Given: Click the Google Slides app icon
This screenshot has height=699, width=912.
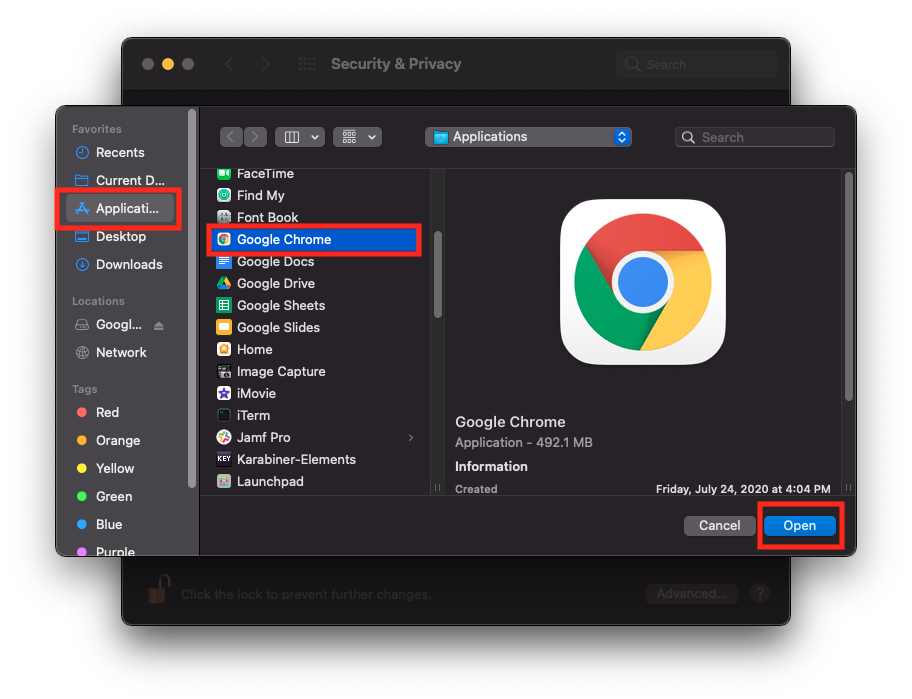Looking at the screenshot, I should 224,327.
